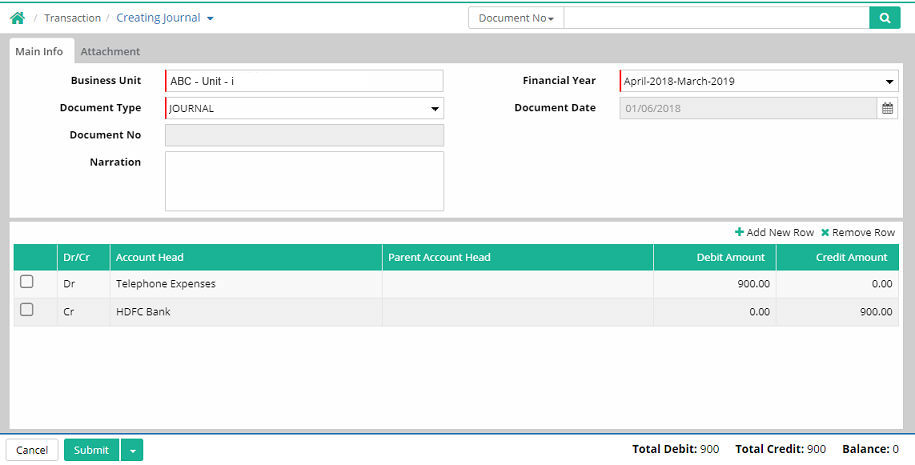Expand the Creating Journal breadcrumb dropdown
Viewport: 915px width, 465px height.
click(210, 19)
